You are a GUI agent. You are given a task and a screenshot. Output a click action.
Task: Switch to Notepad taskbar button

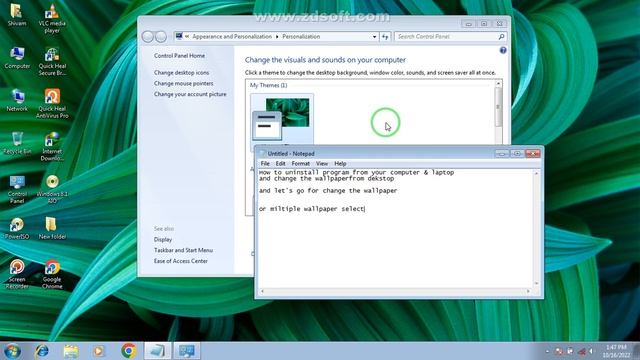158,351
